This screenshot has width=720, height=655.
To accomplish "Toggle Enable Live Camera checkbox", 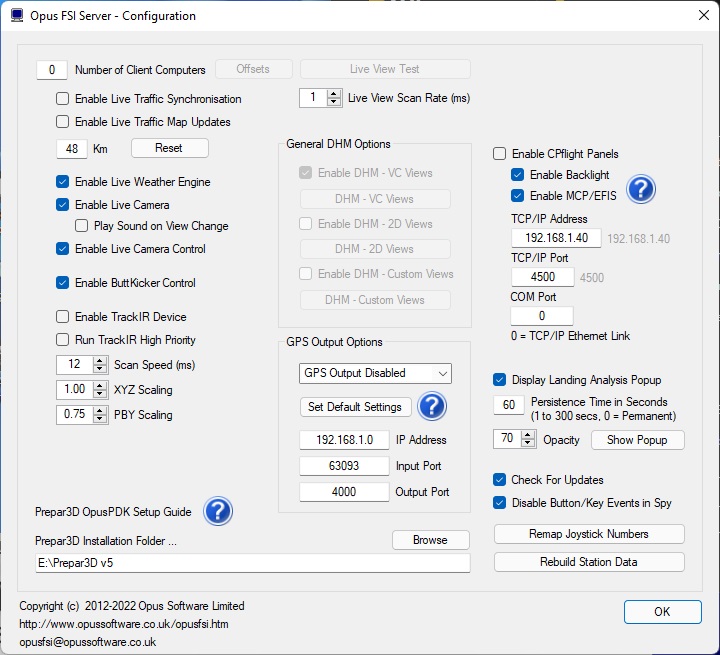I will point(62,205).
